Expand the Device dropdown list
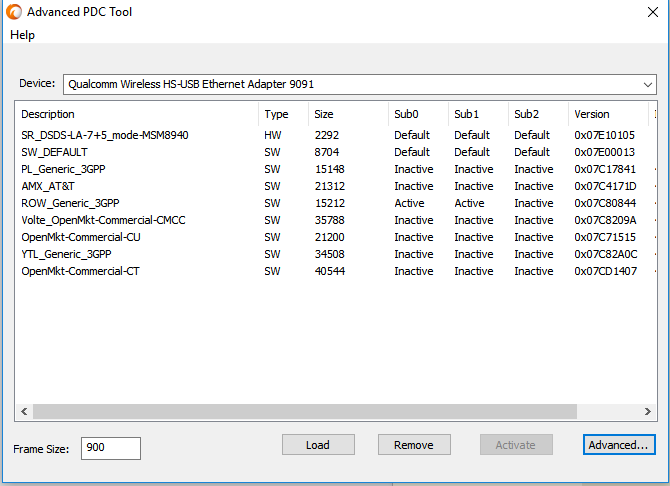 (x=647, y=85)
